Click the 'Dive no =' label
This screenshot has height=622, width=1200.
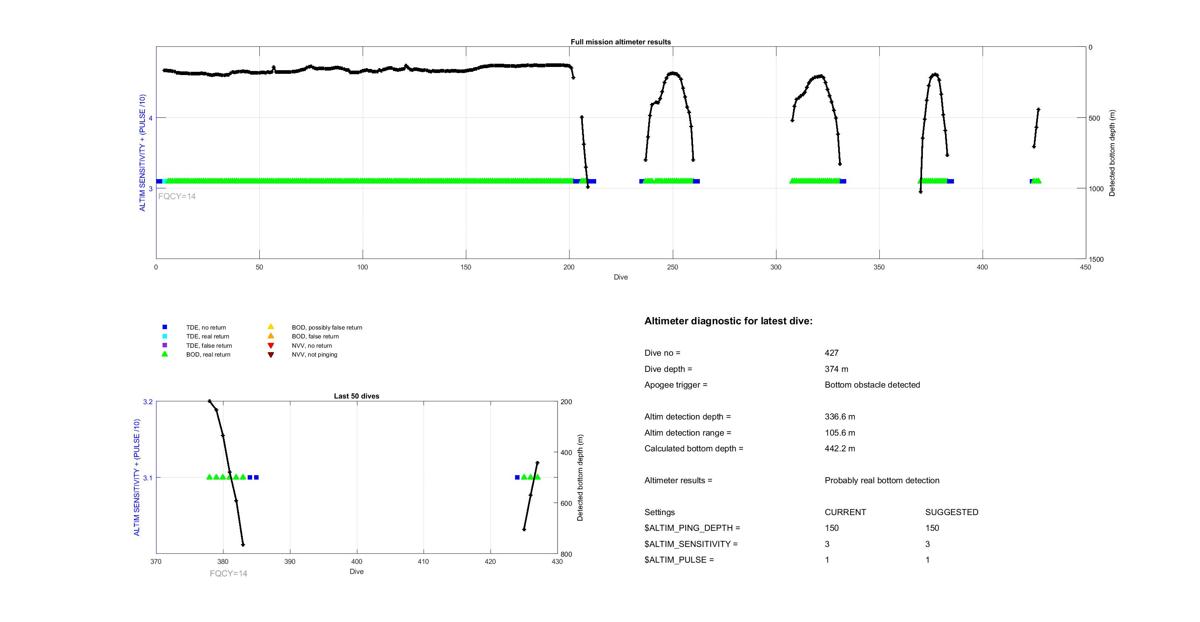(x=663, y=353)
